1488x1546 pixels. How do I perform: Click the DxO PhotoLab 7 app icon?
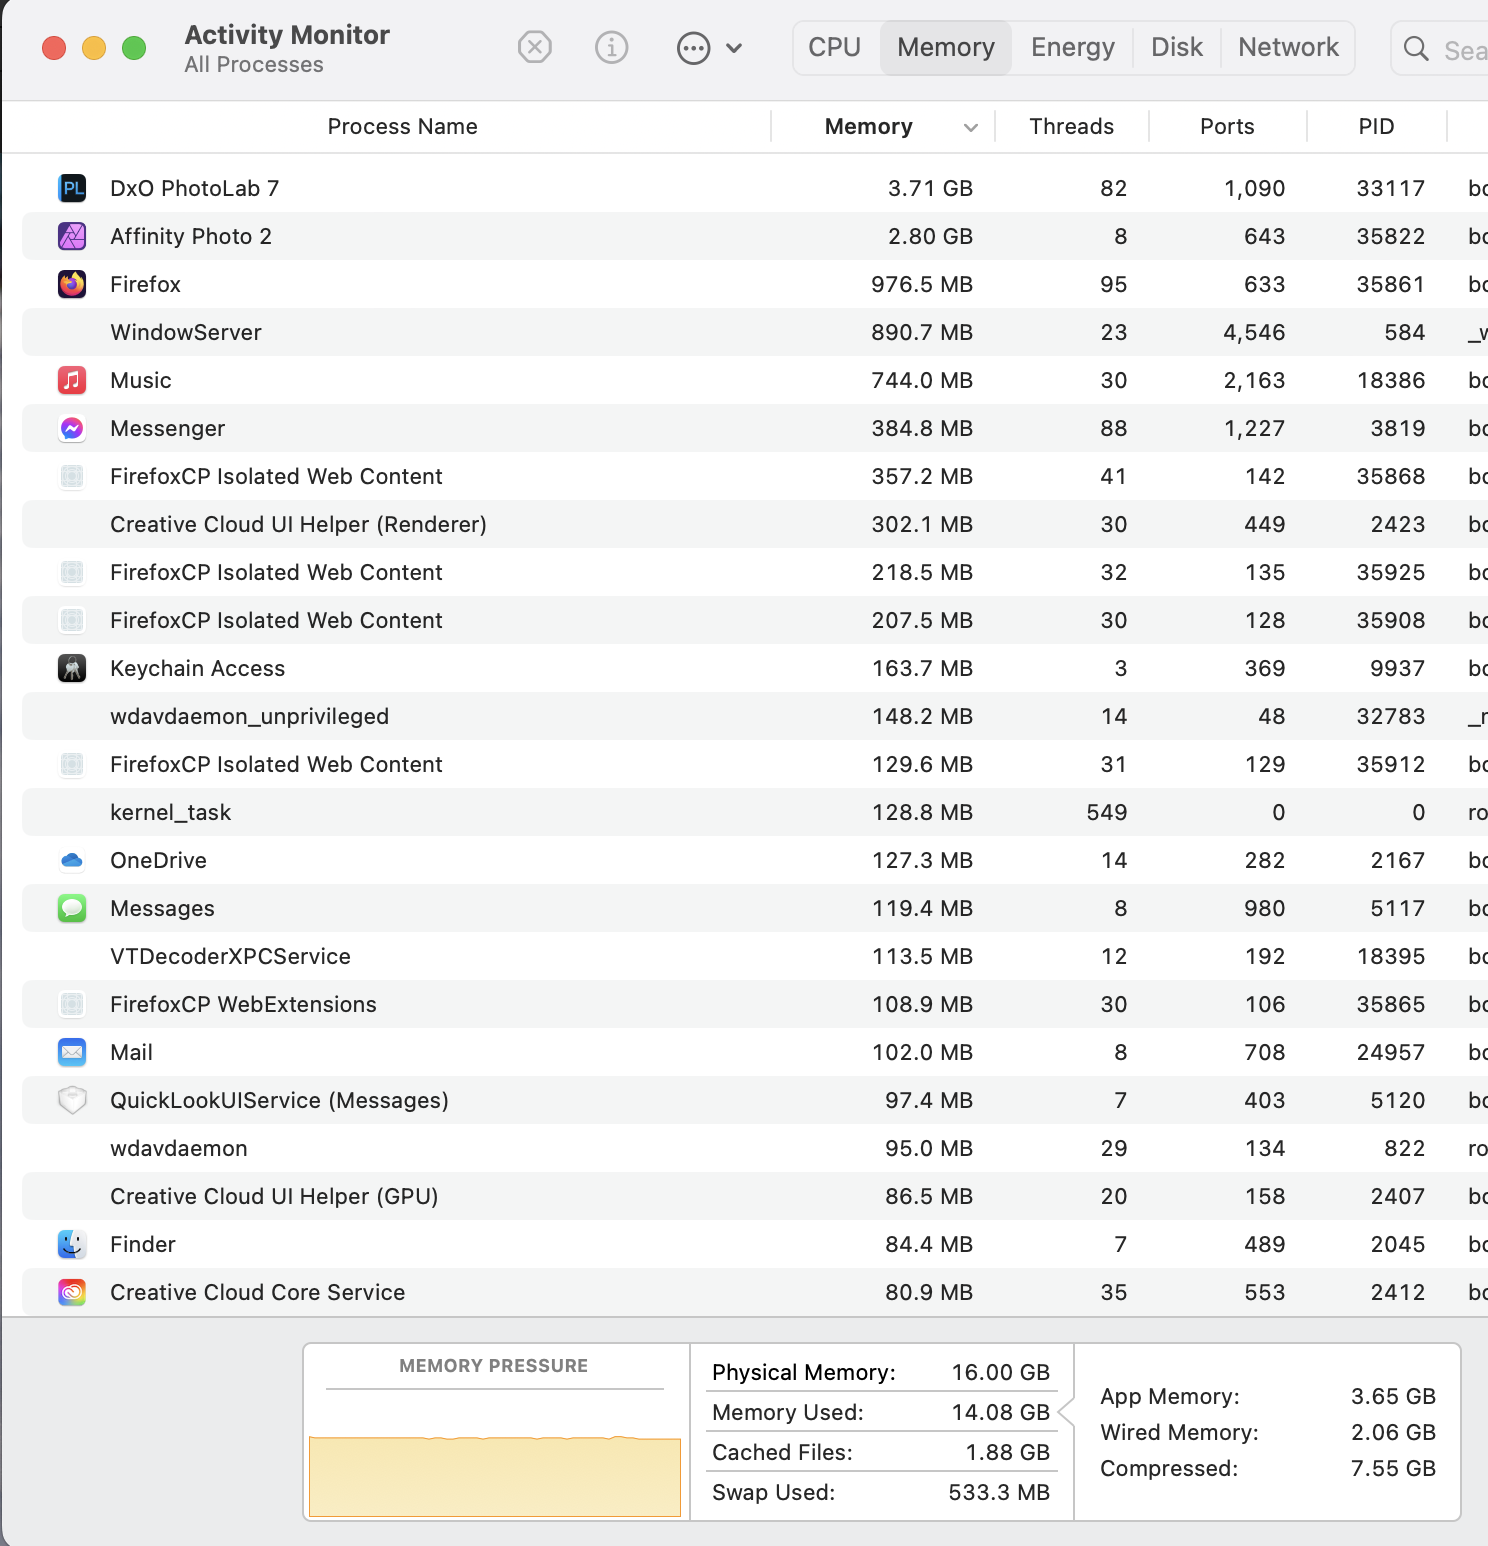coord(72,188)
